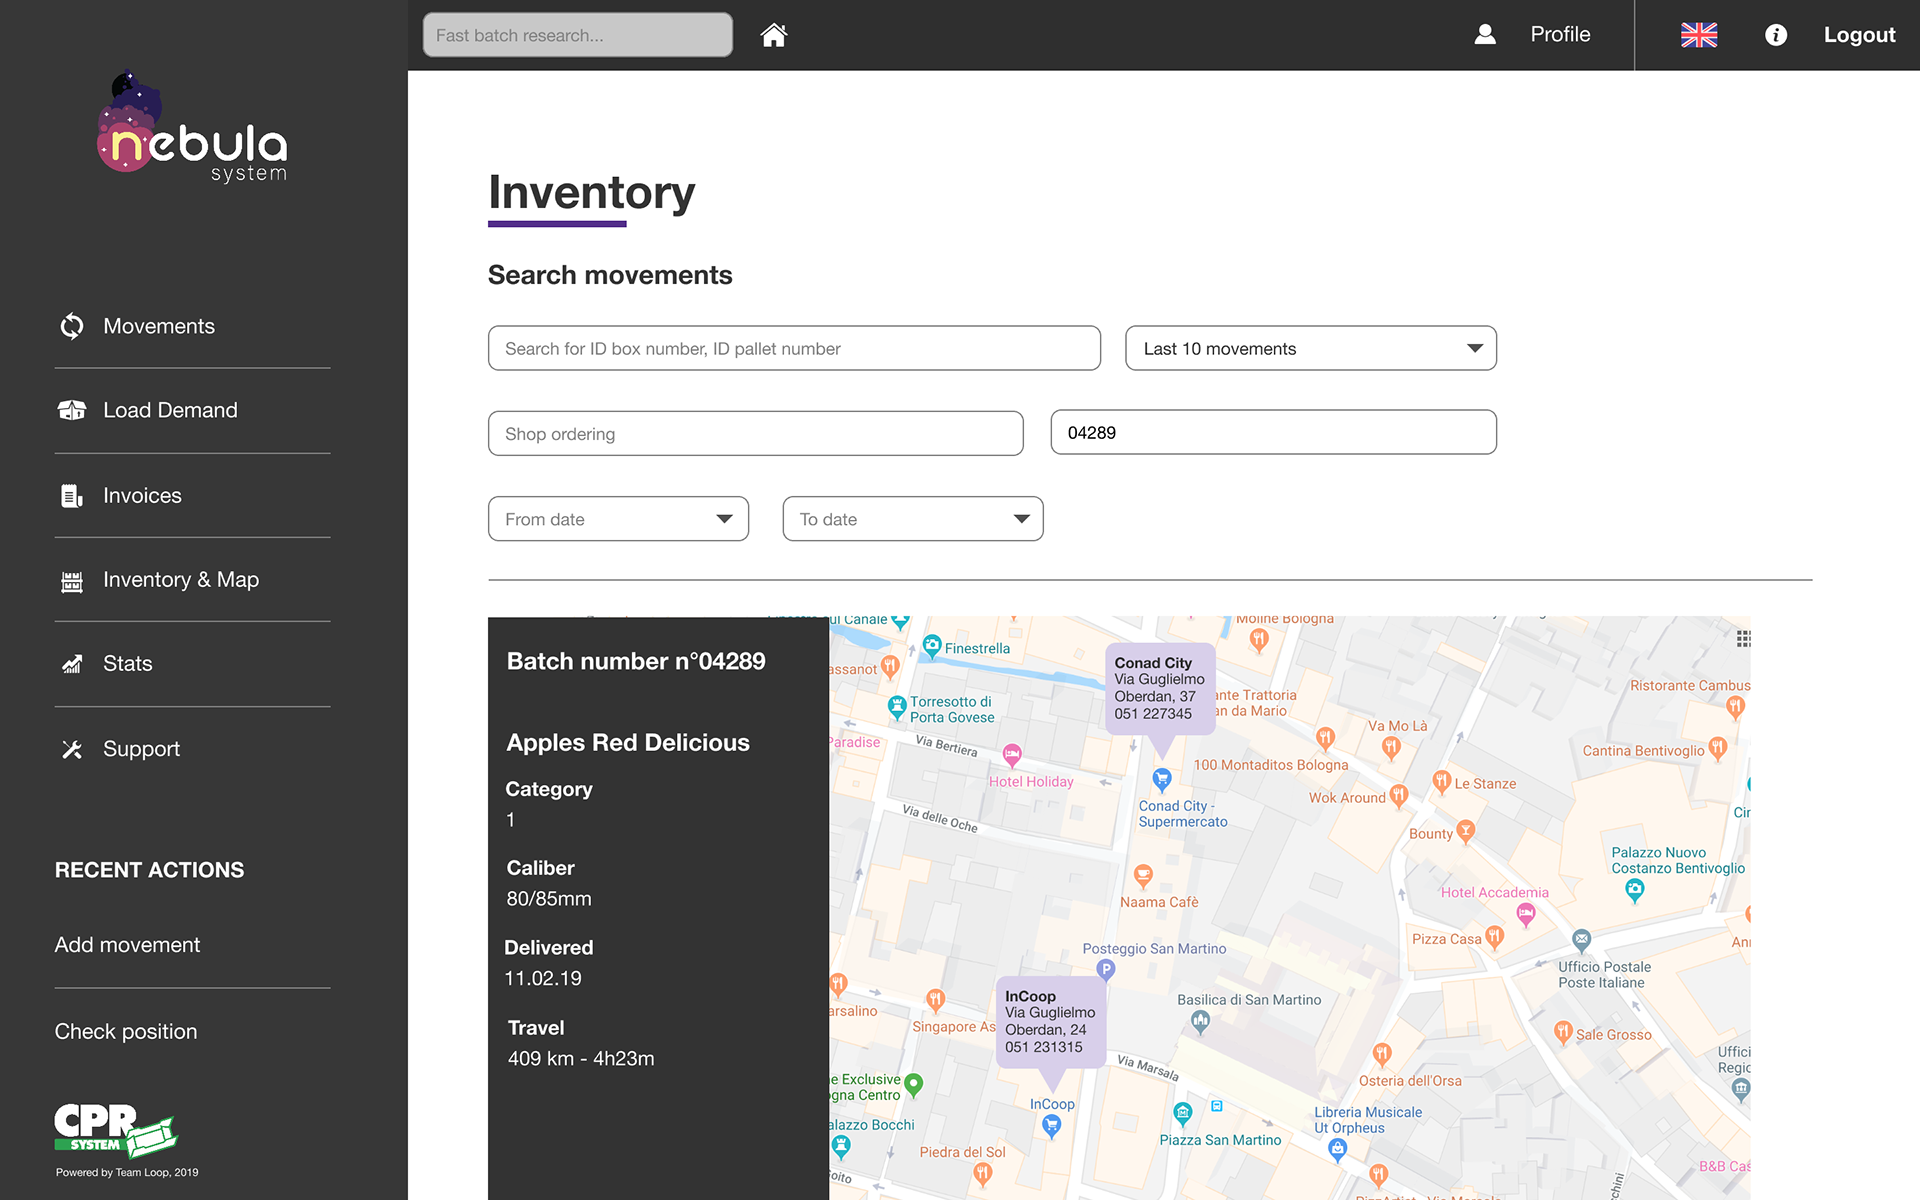Click the Load Demand box icon
This screenshot has width=1920, height=1200.
pyautogui.click(x=72, y=410)
